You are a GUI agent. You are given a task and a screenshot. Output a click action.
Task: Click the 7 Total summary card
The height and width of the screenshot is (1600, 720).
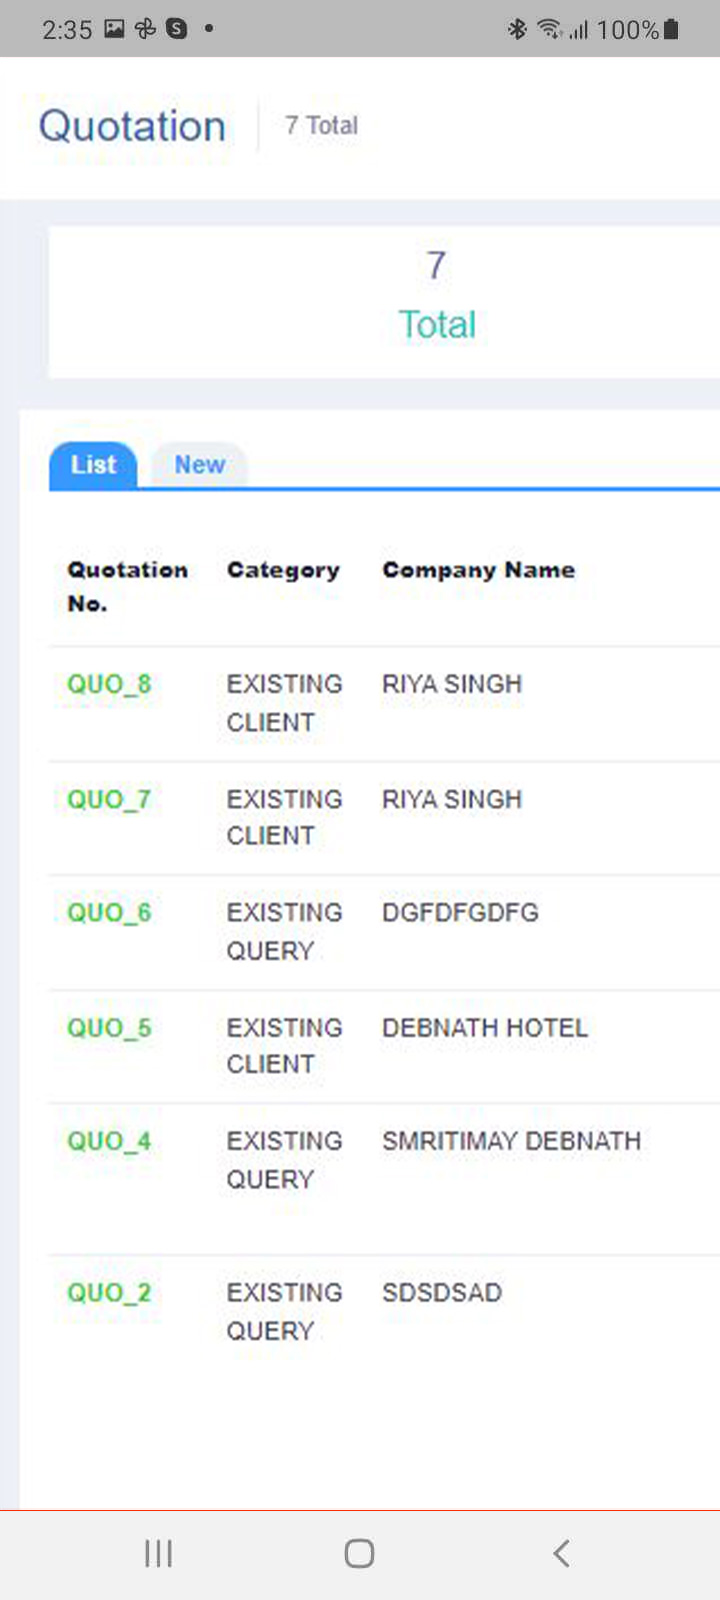click(x=384, y=302)
